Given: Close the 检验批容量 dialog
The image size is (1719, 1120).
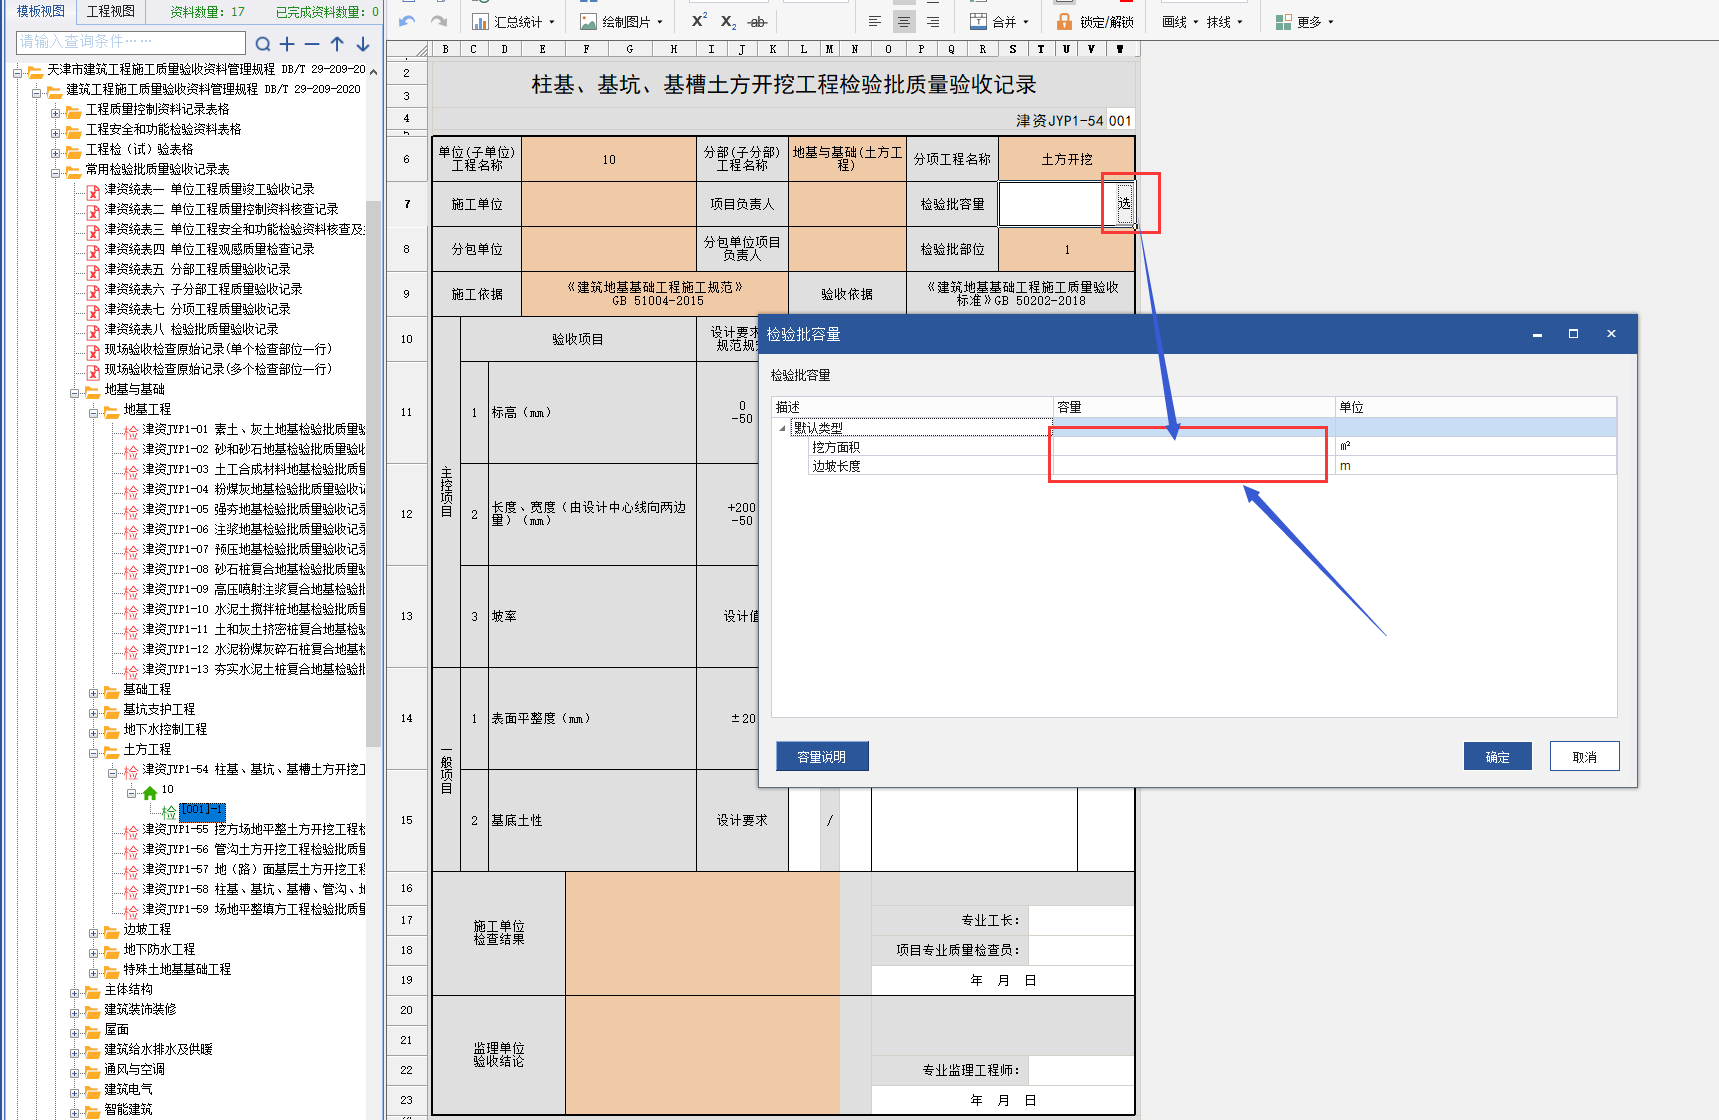Looking at the screenshot, I should [x=1611, y=334].
